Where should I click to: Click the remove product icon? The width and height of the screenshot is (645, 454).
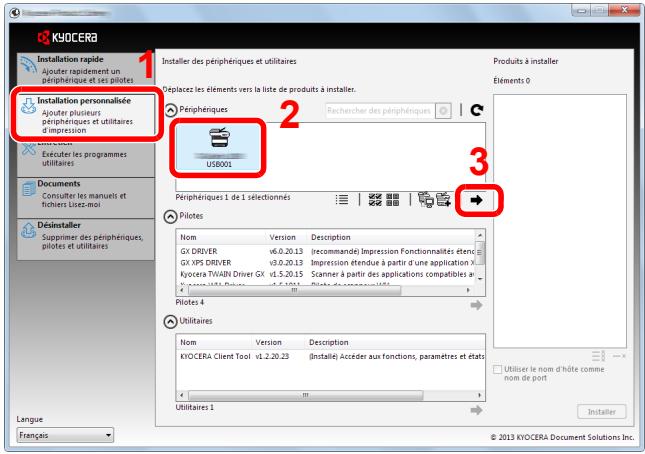619,356
